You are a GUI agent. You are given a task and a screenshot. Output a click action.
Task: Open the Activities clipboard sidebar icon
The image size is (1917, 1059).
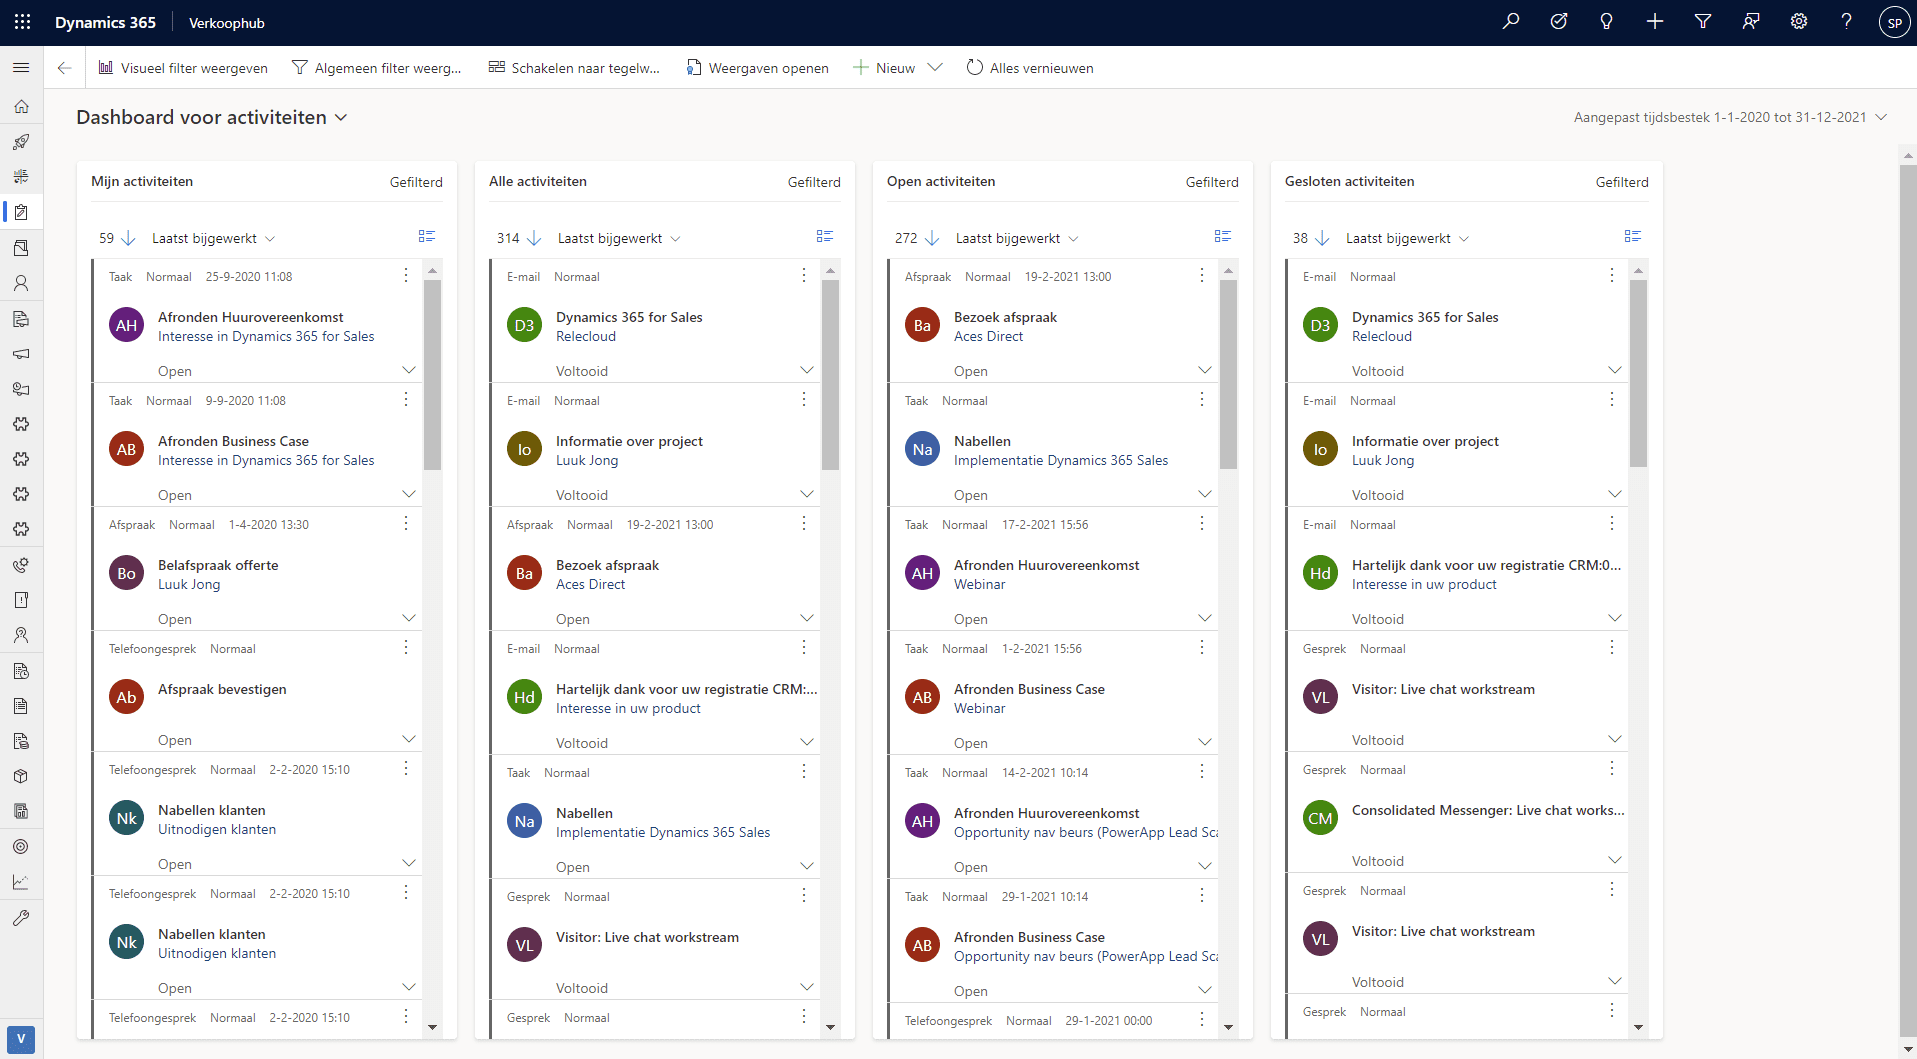pos(21,212)
